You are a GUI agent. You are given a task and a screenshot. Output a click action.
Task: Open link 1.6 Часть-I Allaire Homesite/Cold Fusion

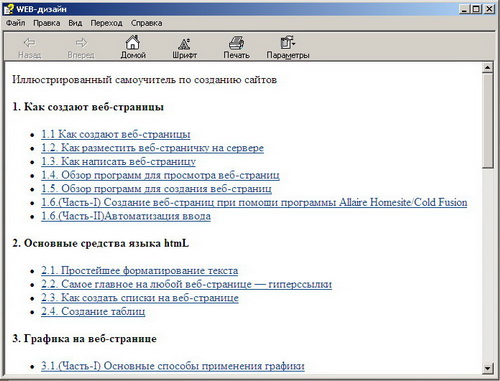coord(254,203)
